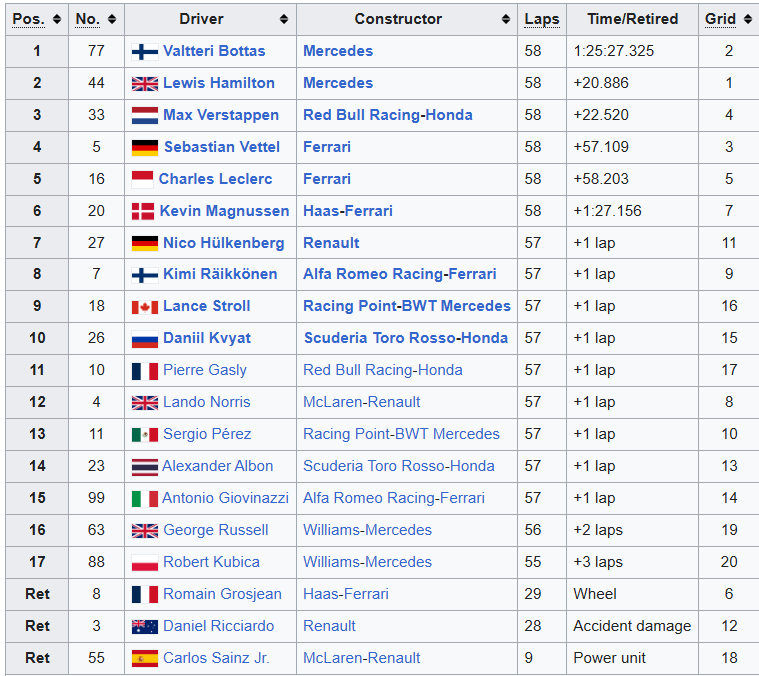This screenshot has width=759, height=676.
Task: Click the UK flag beside George Russell
Action: pyautogui.click(x=145, y=531)
